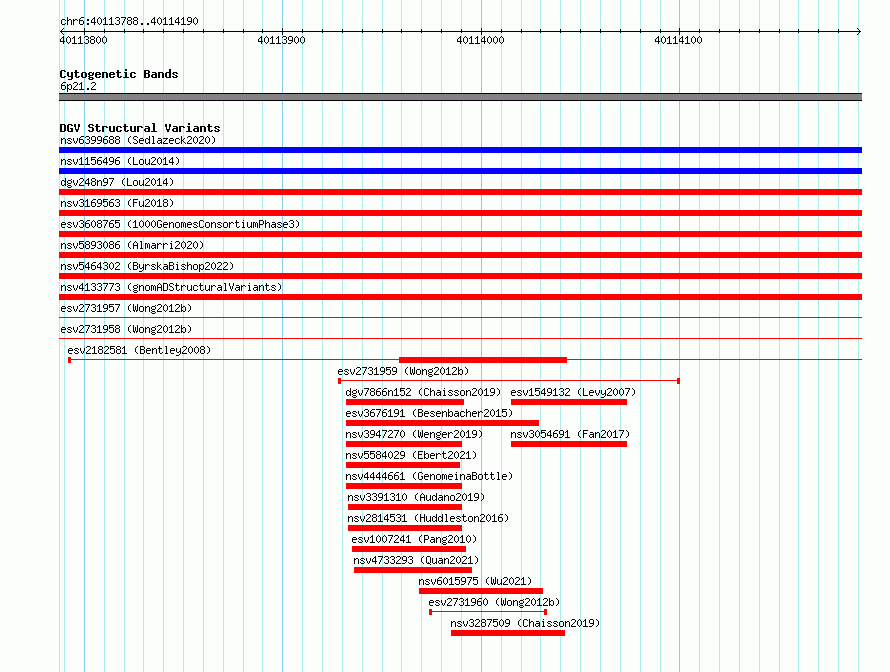
Task: Open nsv5893086 (Almarri2020) variant label
Action: (x=132, y=245)
